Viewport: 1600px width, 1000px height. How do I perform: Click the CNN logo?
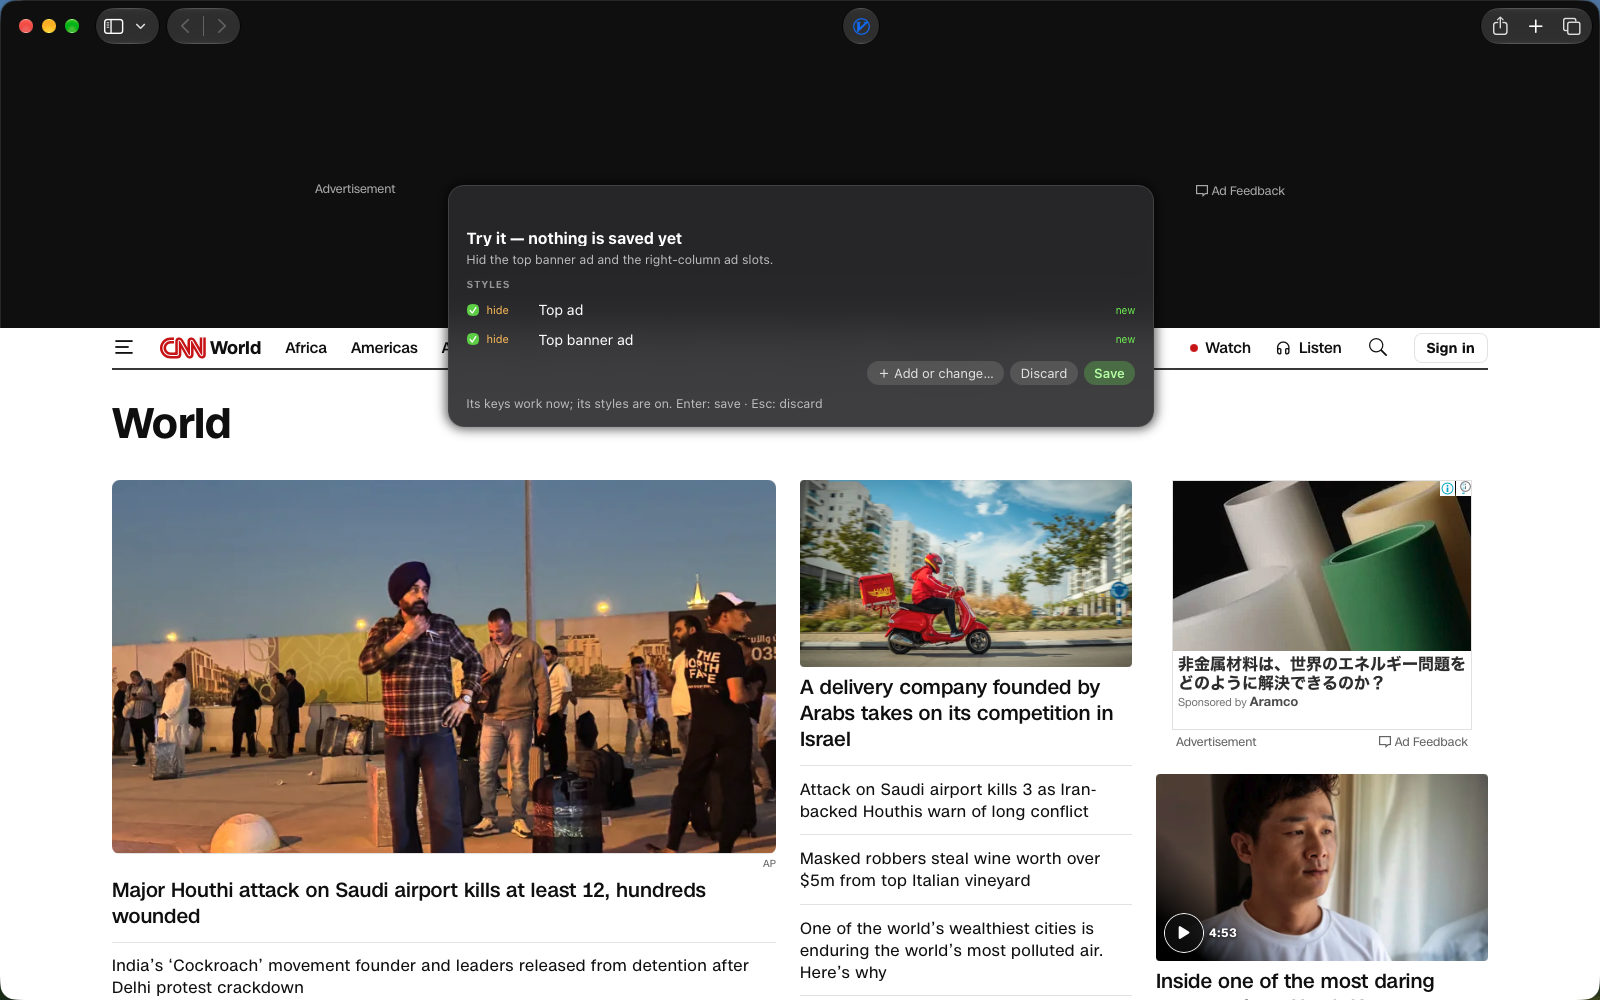pos(183,347)
